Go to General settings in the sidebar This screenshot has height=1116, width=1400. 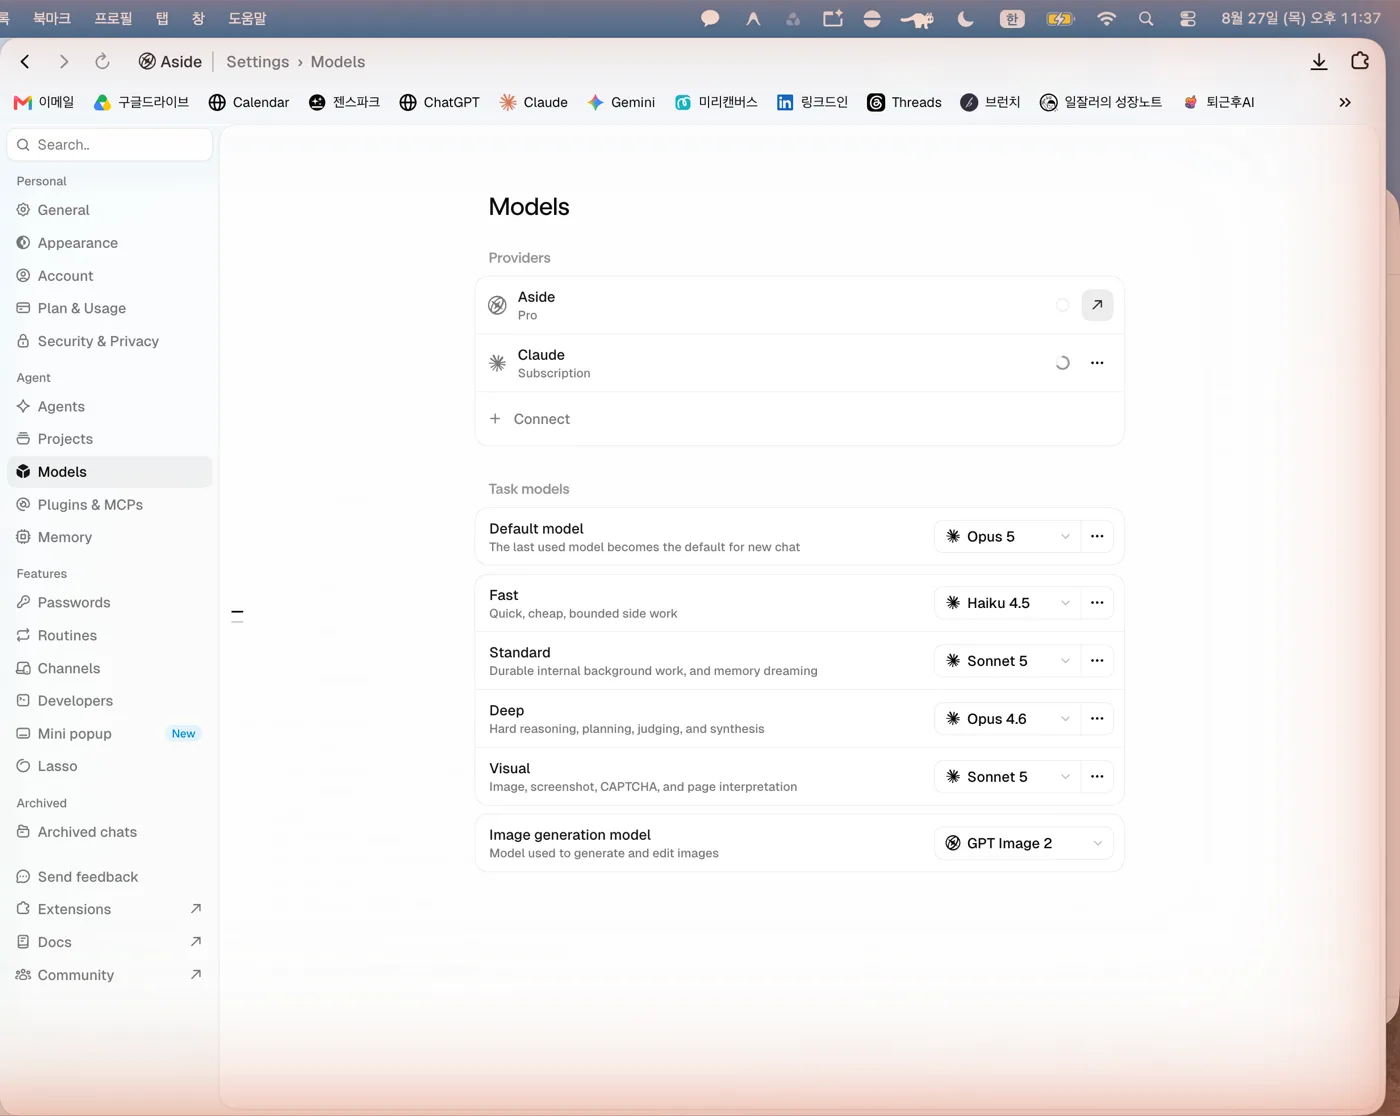tap(110, 210)
